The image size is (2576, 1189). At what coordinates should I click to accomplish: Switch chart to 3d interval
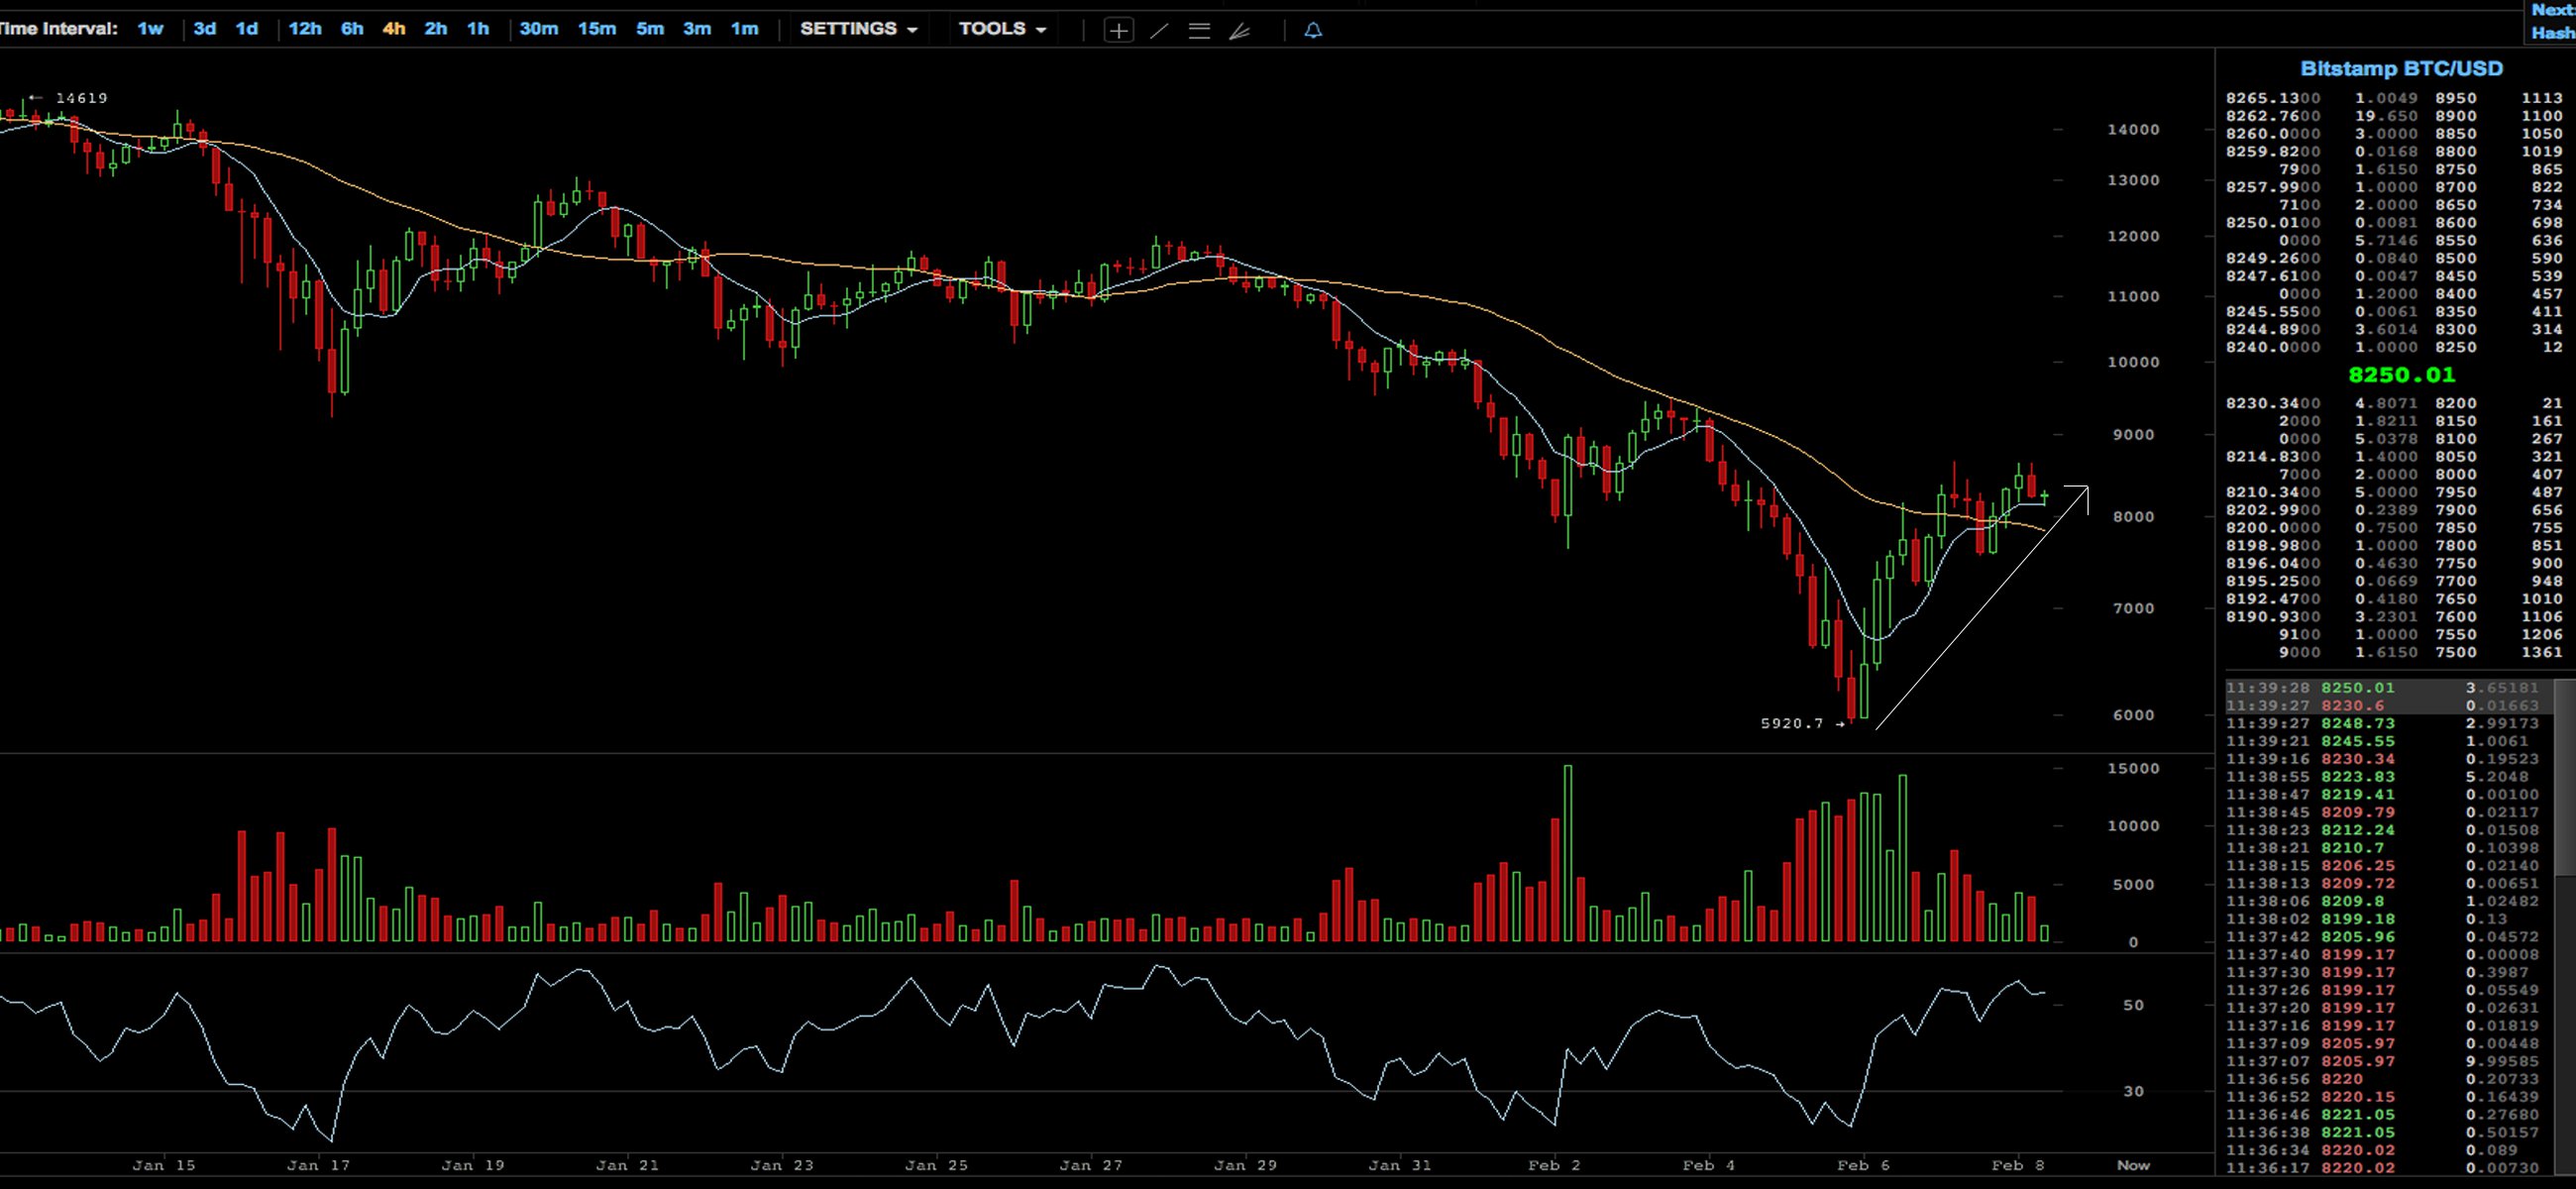[x=204, y=29]
